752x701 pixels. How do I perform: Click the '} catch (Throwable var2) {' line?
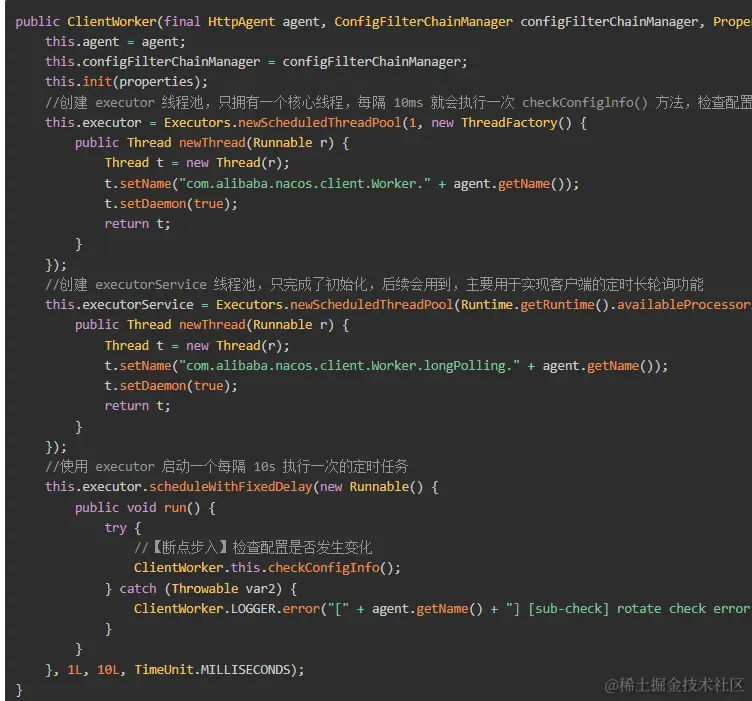pos(201,589)
